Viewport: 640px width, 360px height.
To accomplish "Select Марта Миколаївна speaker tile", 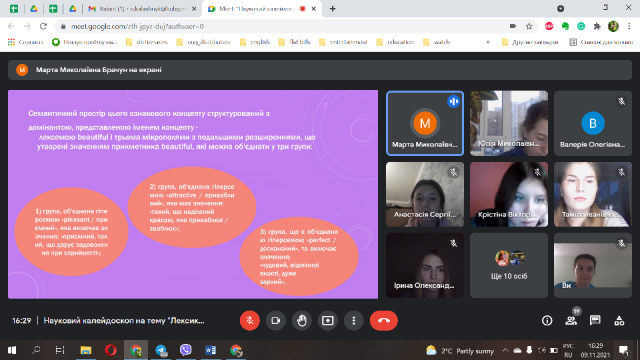I will pyautogui.click(x=425, y=123).
